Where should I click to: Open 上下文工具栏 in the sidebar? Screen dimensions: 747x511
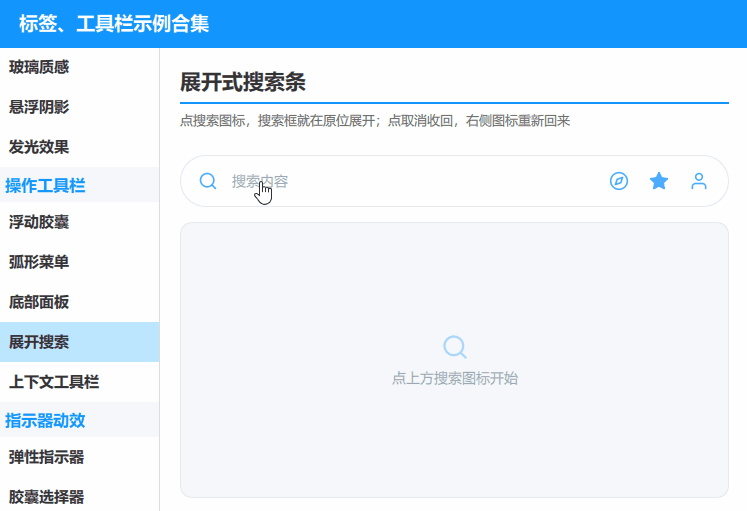tap(80, 382)
